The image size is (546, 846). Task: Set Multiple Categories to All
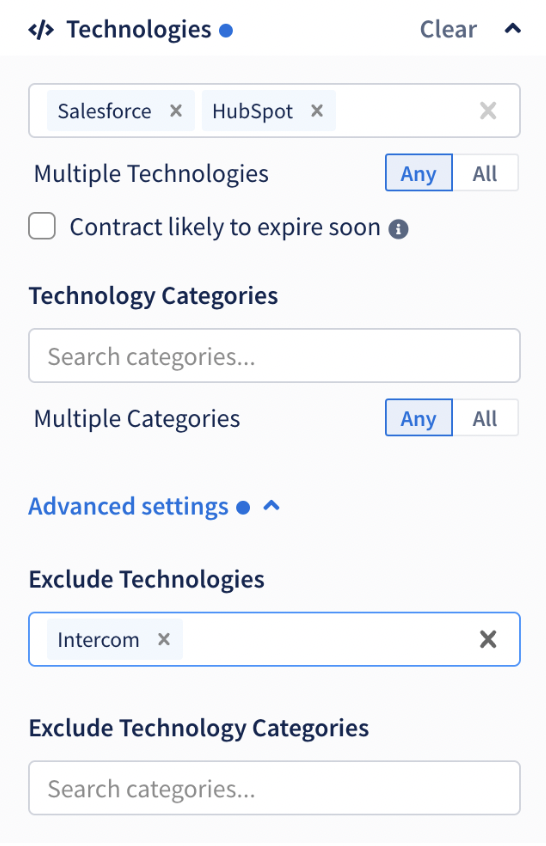point(485,418)
